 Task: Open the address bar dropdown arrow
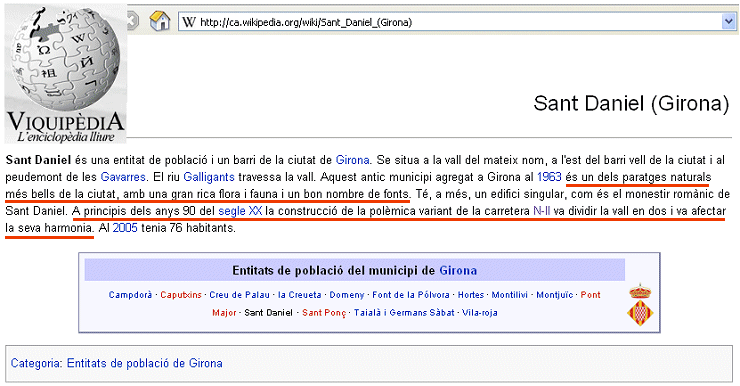point(728,22)
